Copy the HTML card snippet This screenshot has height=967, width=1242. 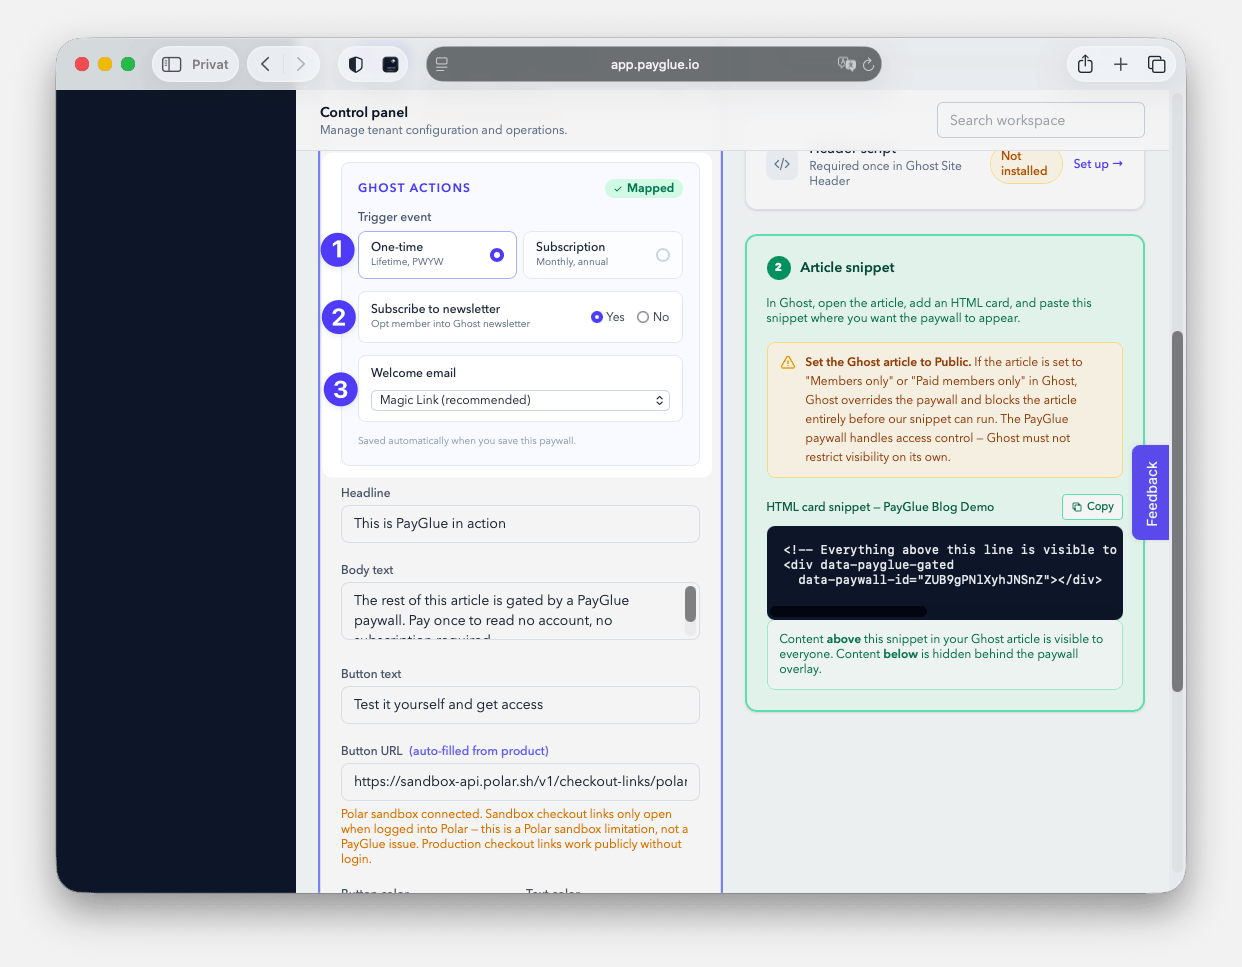1092,507
